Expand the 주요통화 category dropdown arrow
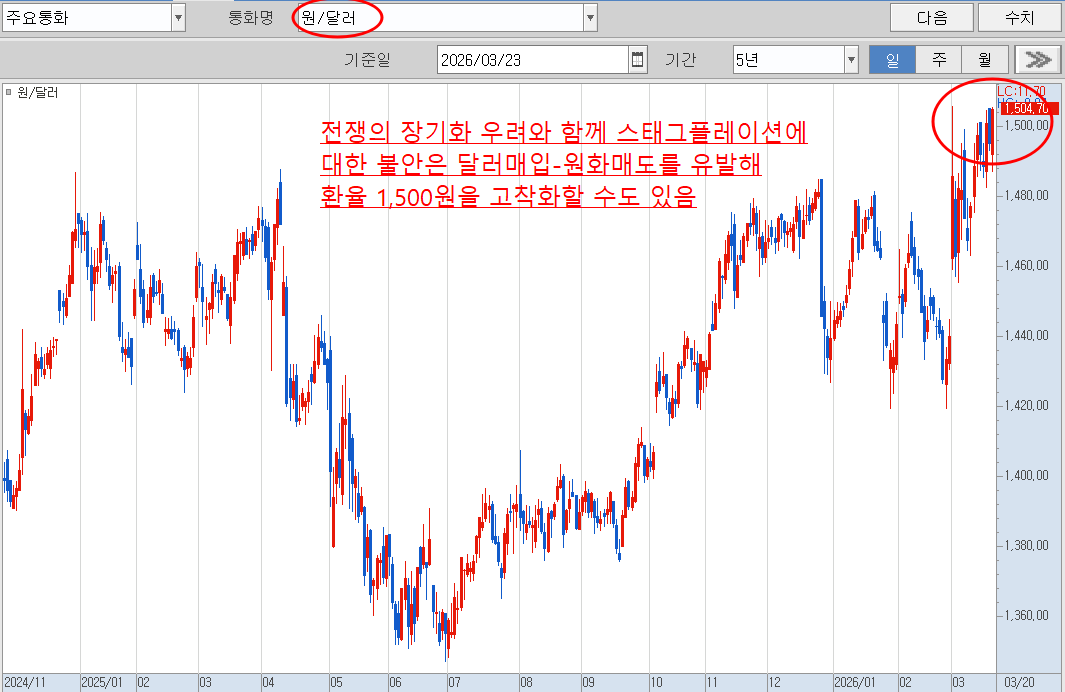The width and height of the screenshot is (1065, 692). (x=178, y=17)
